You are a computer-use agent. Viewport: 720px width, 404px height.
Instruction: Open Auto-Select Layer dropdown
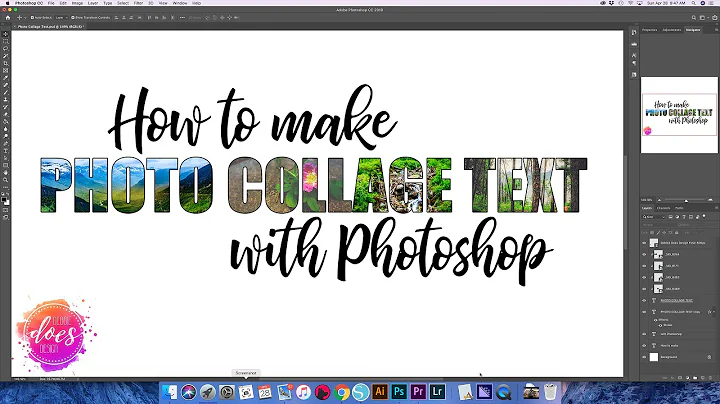click(x=61, y=17)
